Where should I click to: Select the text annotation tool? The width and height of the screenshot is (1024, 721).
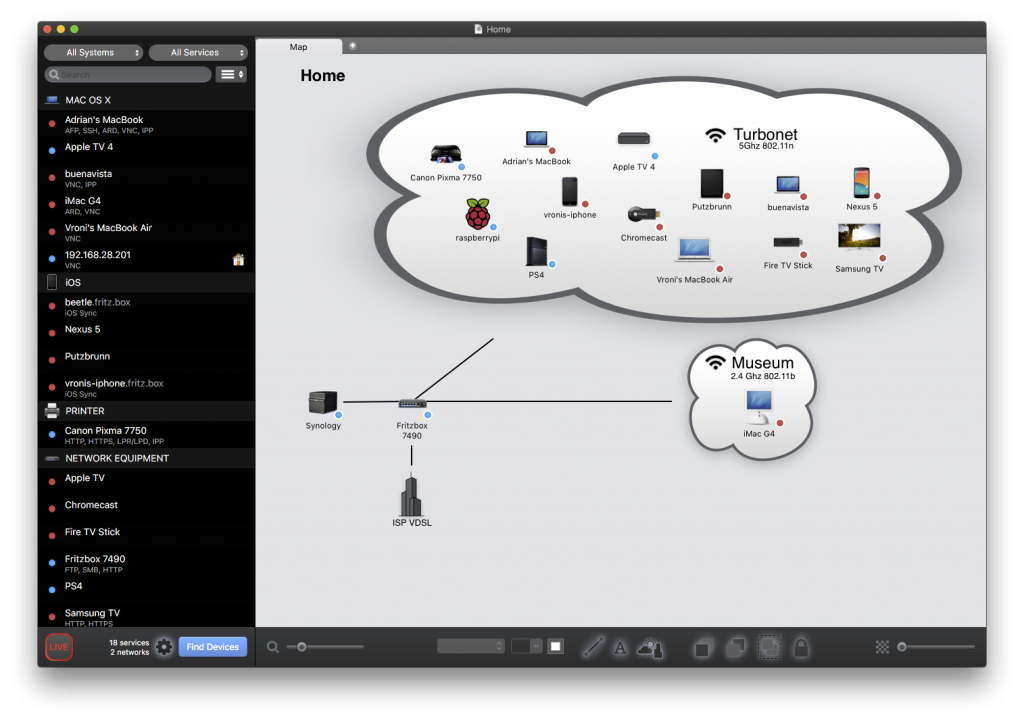621,646
